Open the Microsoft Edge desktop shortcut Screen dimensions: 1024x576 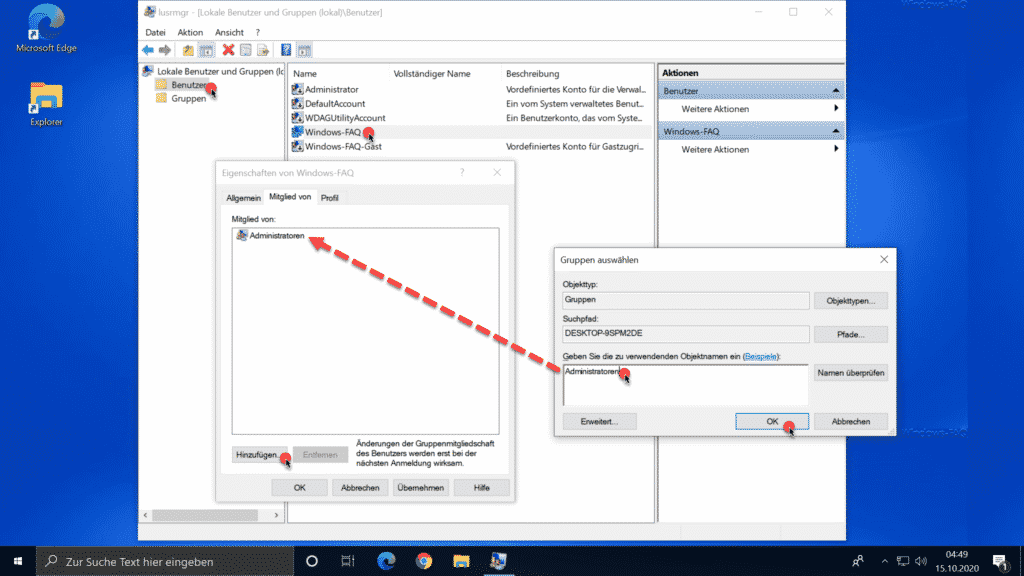[x=46, y=28]
